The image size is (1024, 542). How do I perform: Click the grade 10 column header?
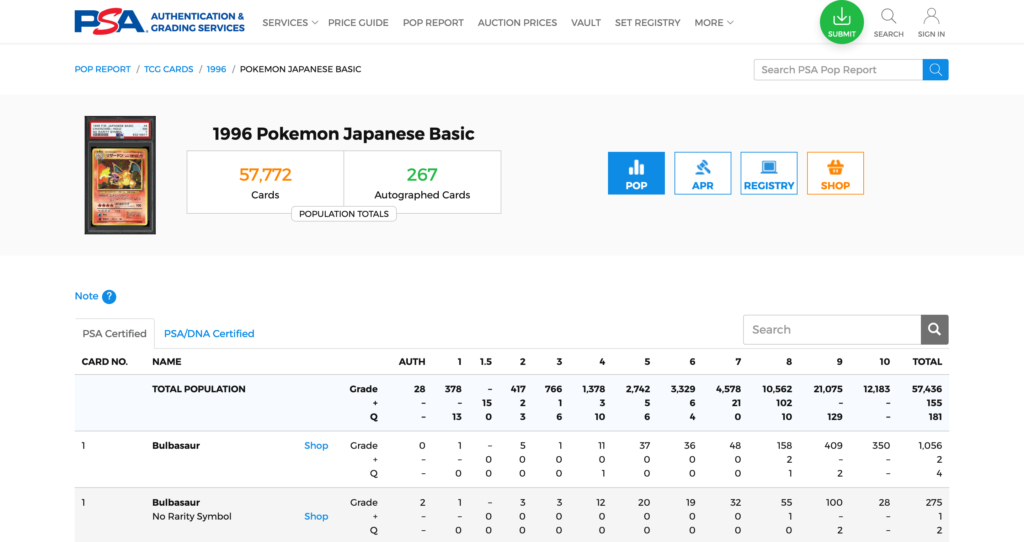(x=884, y=362)
